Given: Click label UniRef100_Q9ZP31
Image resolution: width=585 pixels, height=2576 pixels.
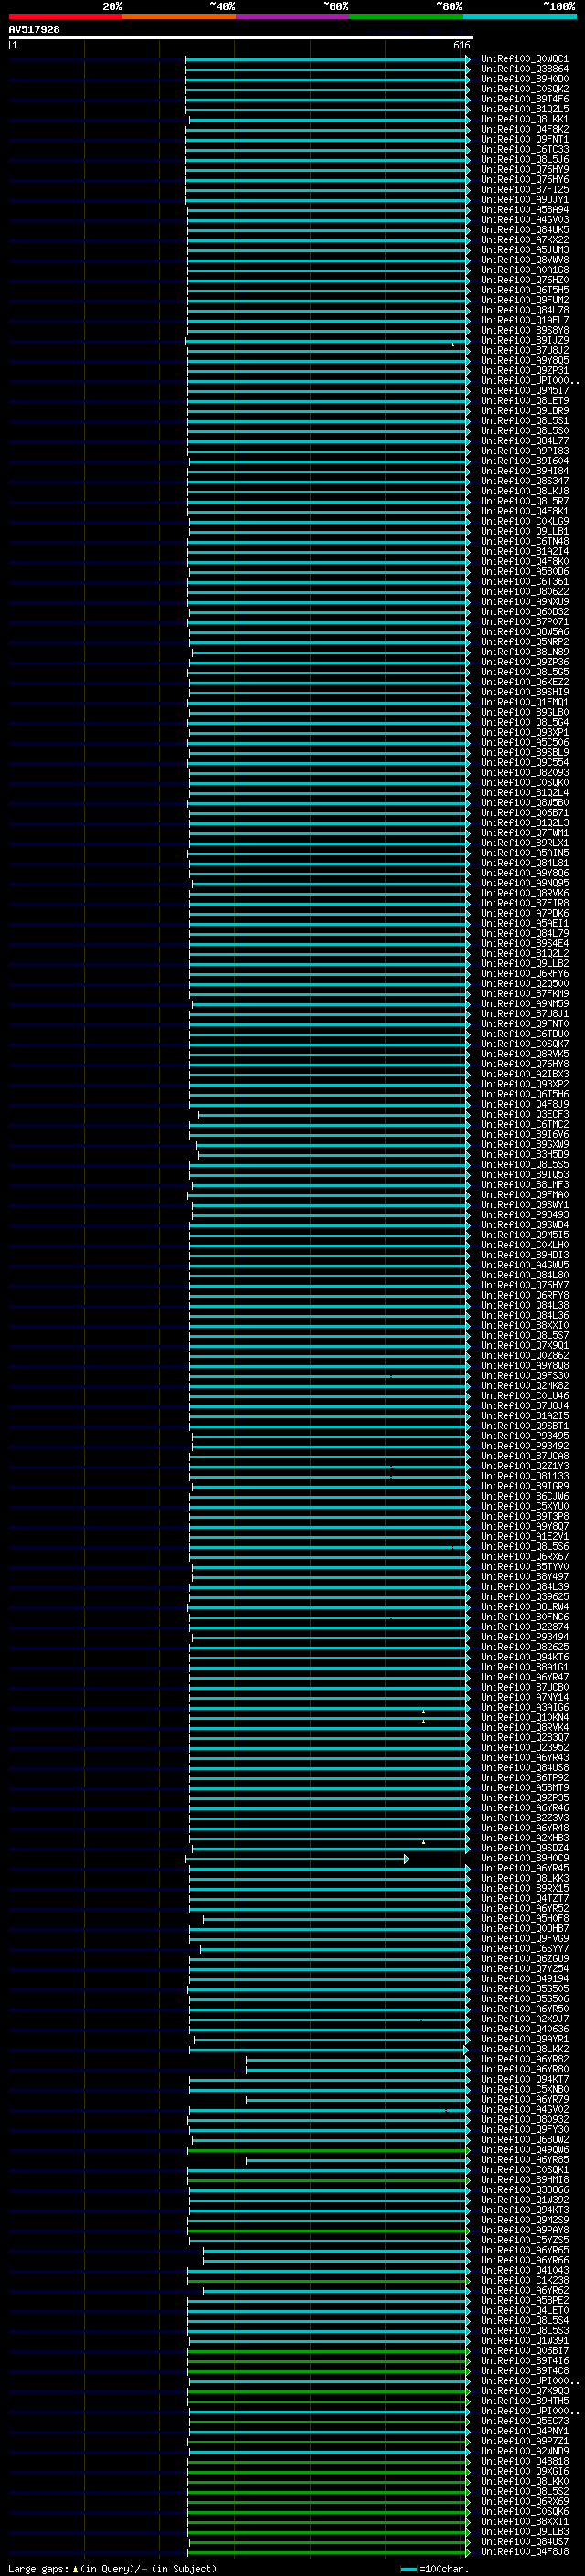Looking at the screenshot, I should pyautogui.click(x=524, y=370).
